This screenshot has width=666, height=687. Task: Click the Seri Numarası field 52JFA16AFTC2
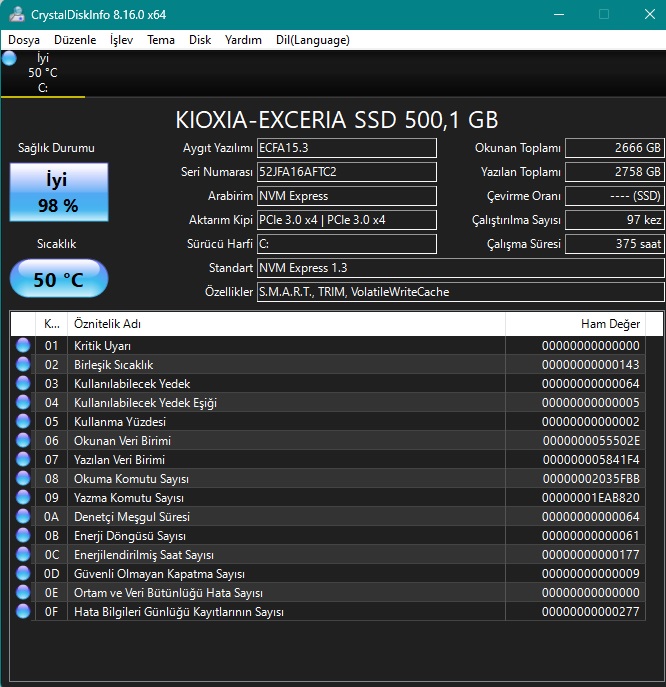point(347,172)
